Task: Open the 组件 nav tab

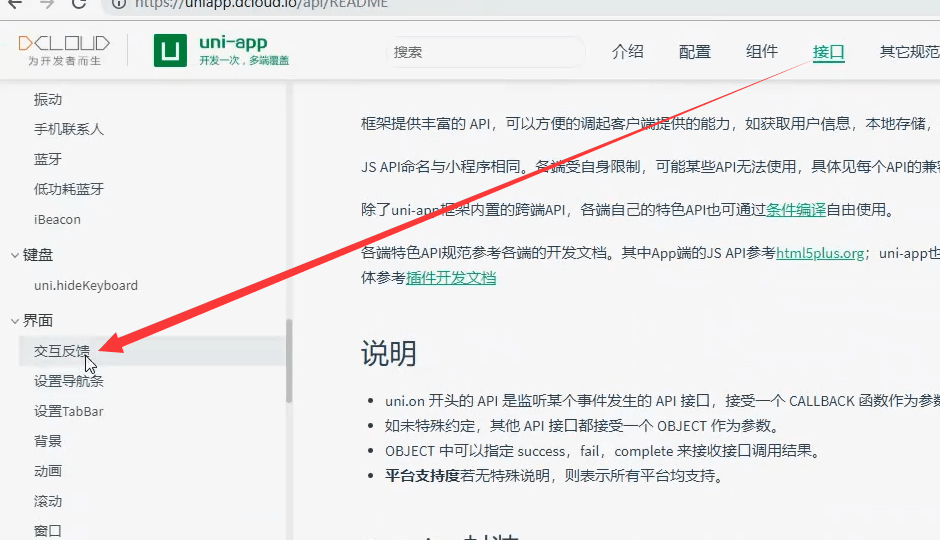Action: 762,52
